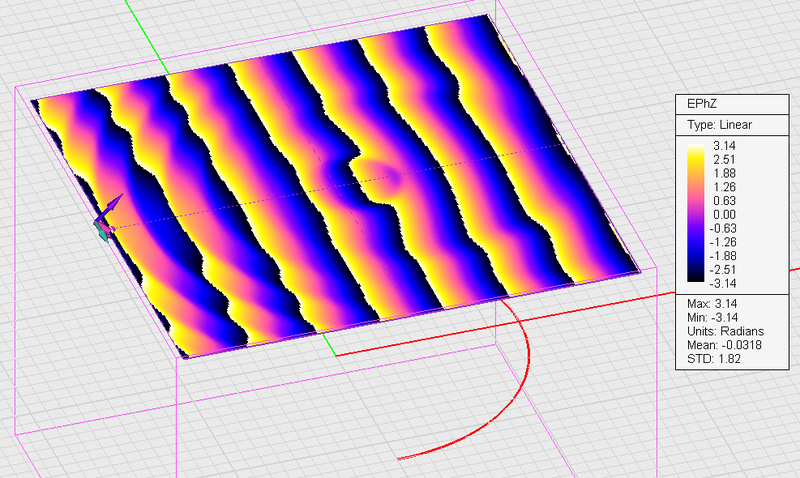
Task: Select the red axis line at the right edge
Action: (792, 268)
